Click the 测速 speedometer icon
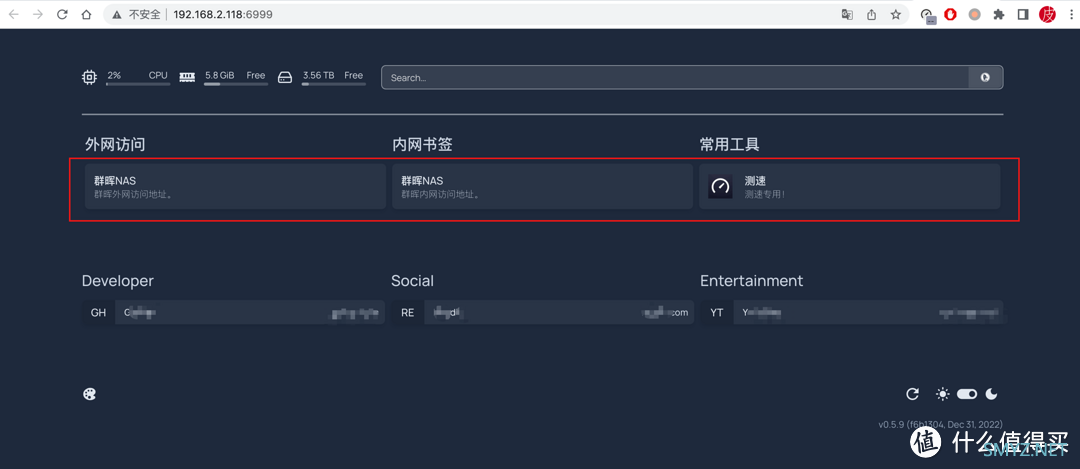The height and width of the screenshot is (469, 1080). (720, 187)
